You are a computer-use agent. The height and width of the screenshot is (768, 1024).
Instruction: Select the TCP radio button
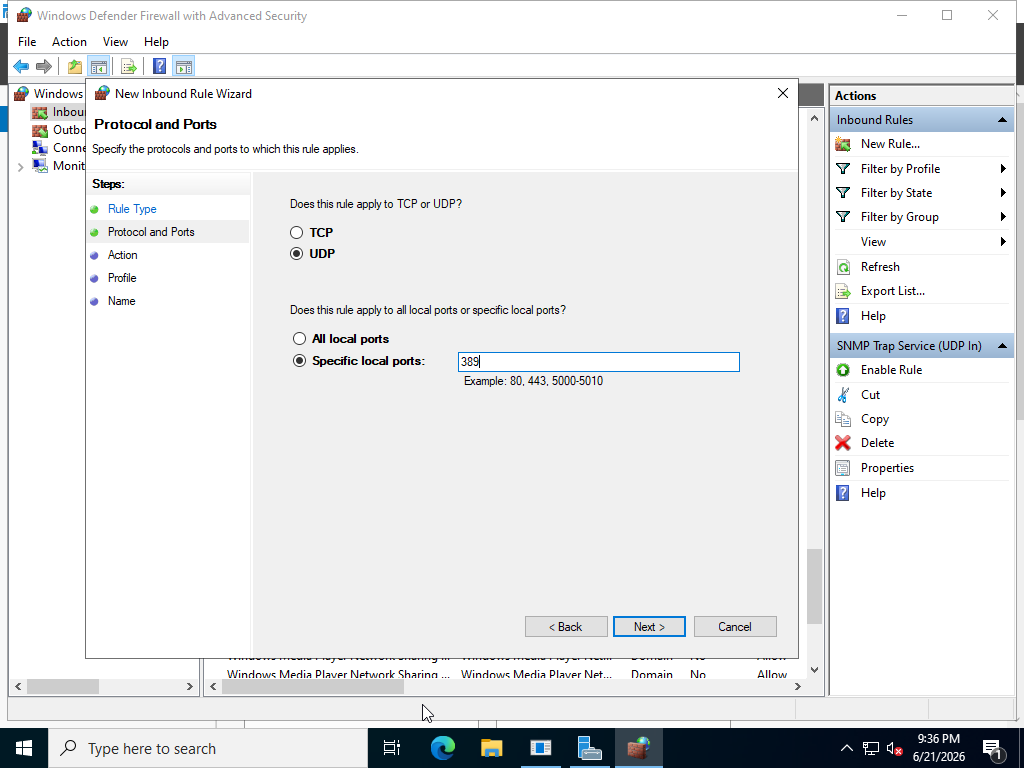coord(296,232)
